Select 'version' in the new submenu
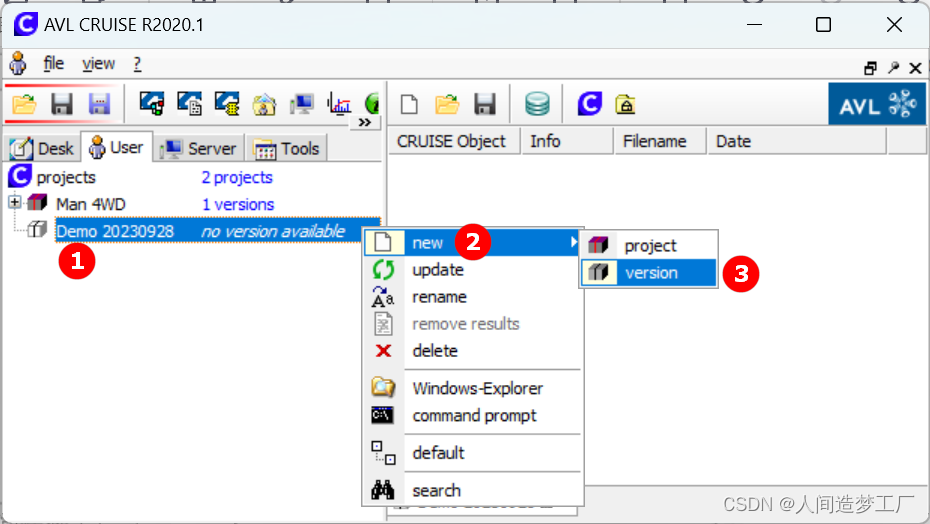Screen dimensions: 930x524 pos(649,273)
